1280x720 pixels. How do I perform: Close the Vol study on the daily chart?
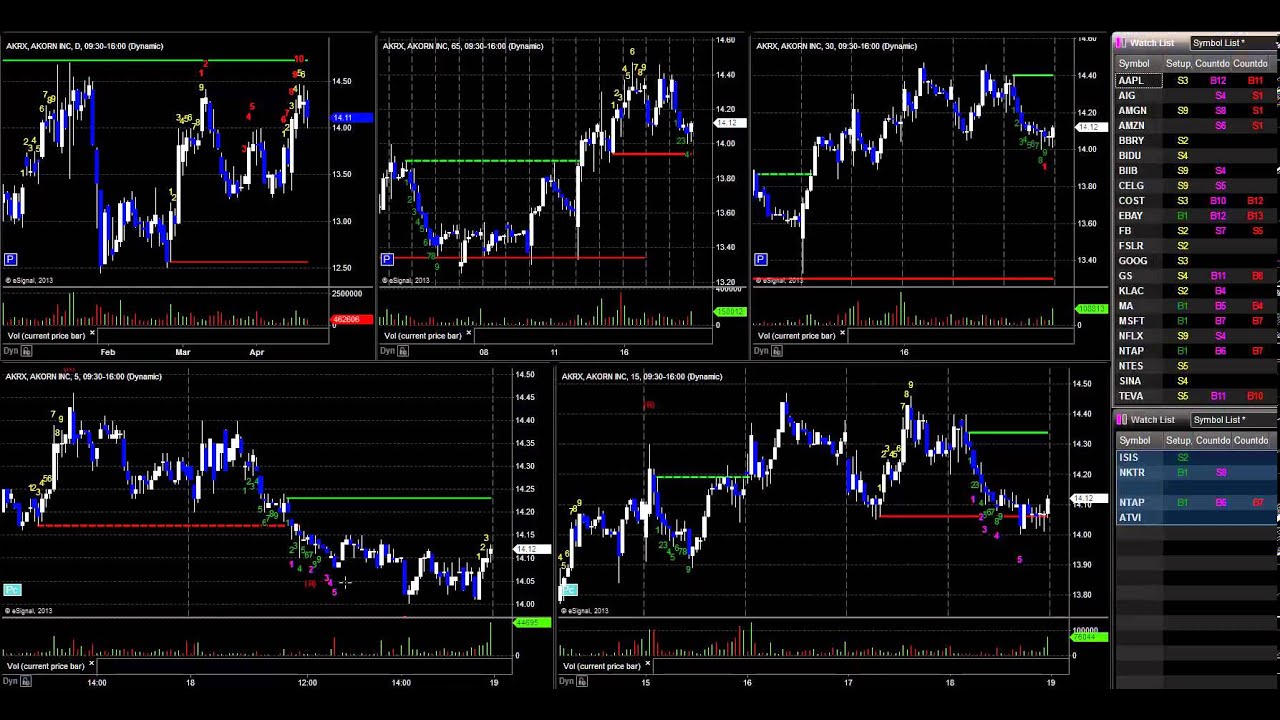pos(92,334)
